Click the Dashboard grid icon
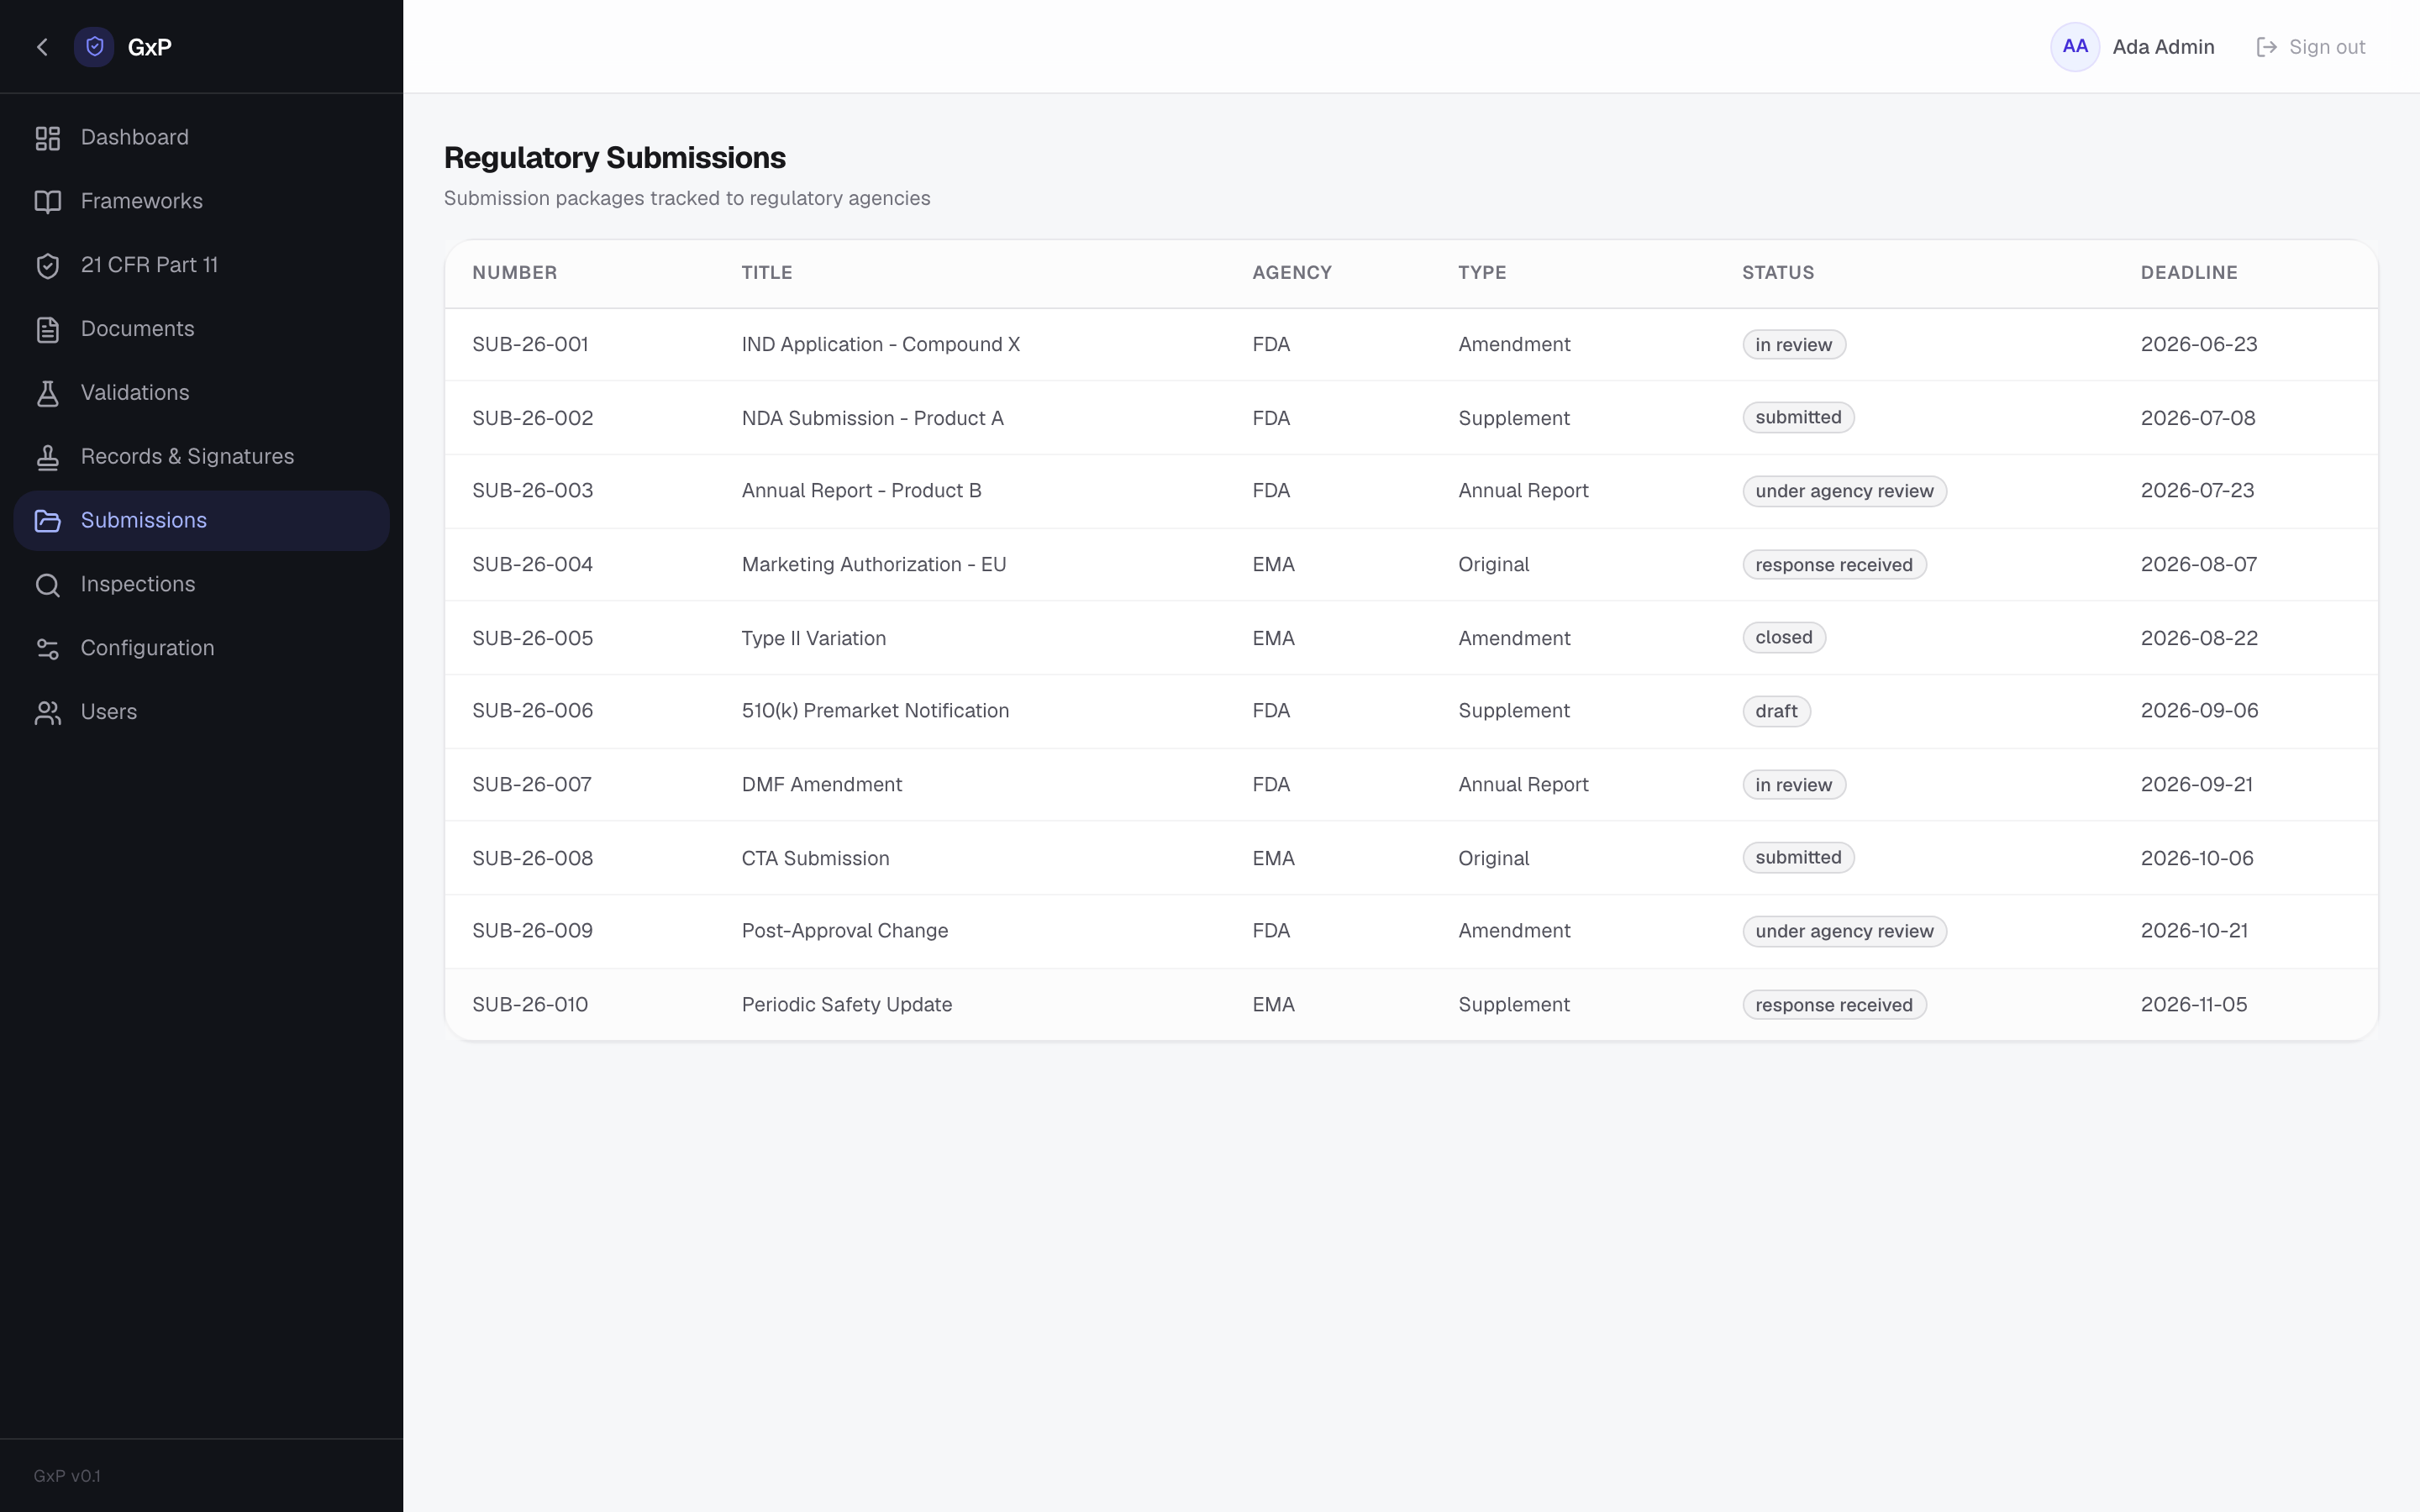The height and width of the screenshot is (1512, 2420). tap(48, 138)
